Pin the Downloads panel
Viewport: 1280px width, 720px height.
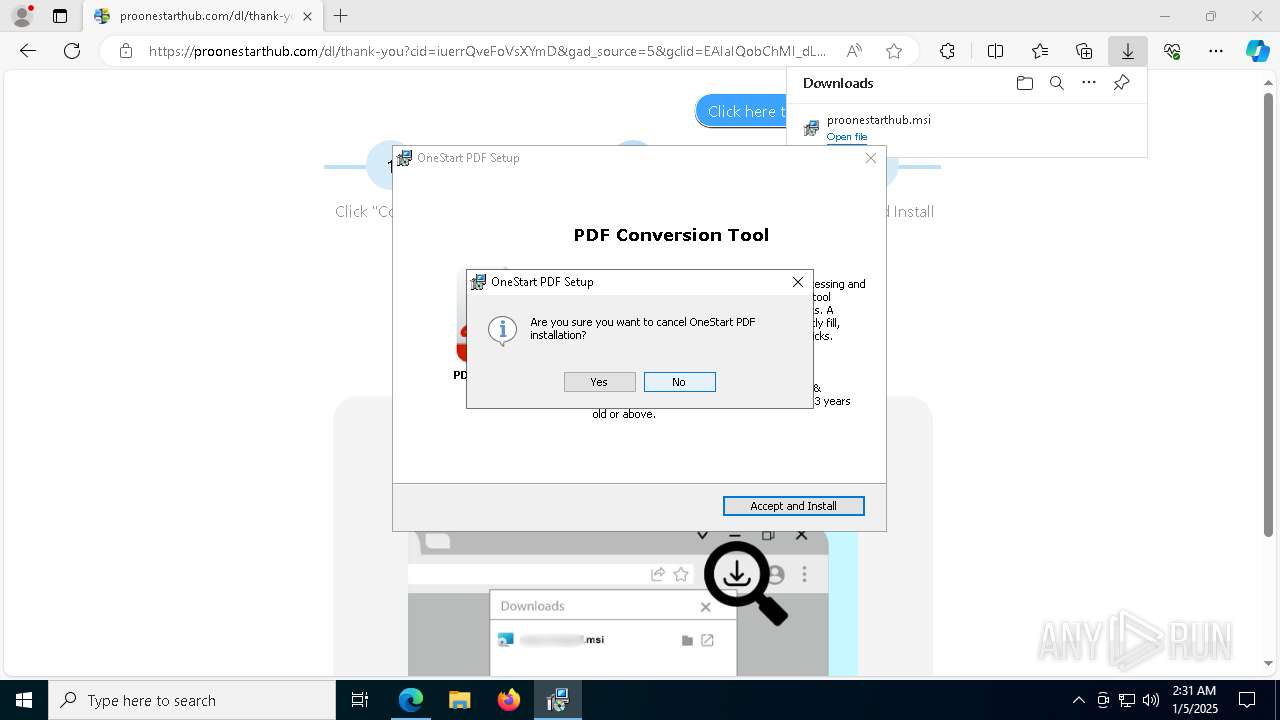(1121, 83)
